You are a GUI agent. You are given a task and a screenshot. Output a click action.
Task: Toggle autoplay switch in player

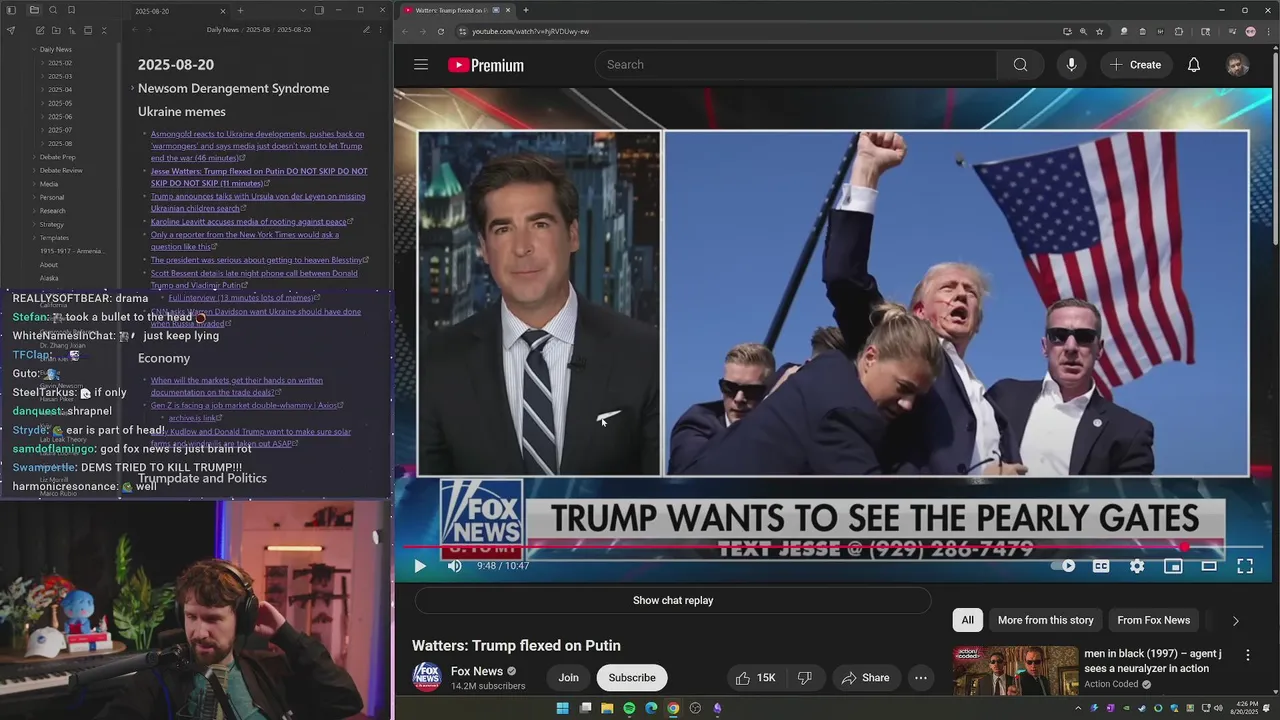coord(1063,566)
